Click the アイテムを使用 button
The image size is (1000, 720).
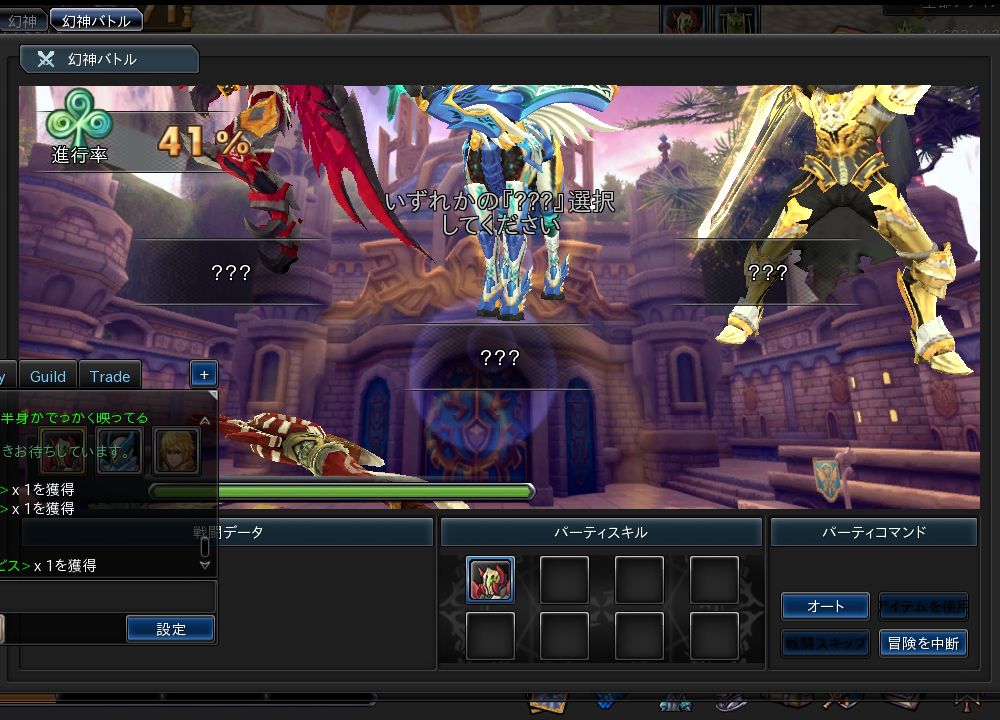[923, 606]
